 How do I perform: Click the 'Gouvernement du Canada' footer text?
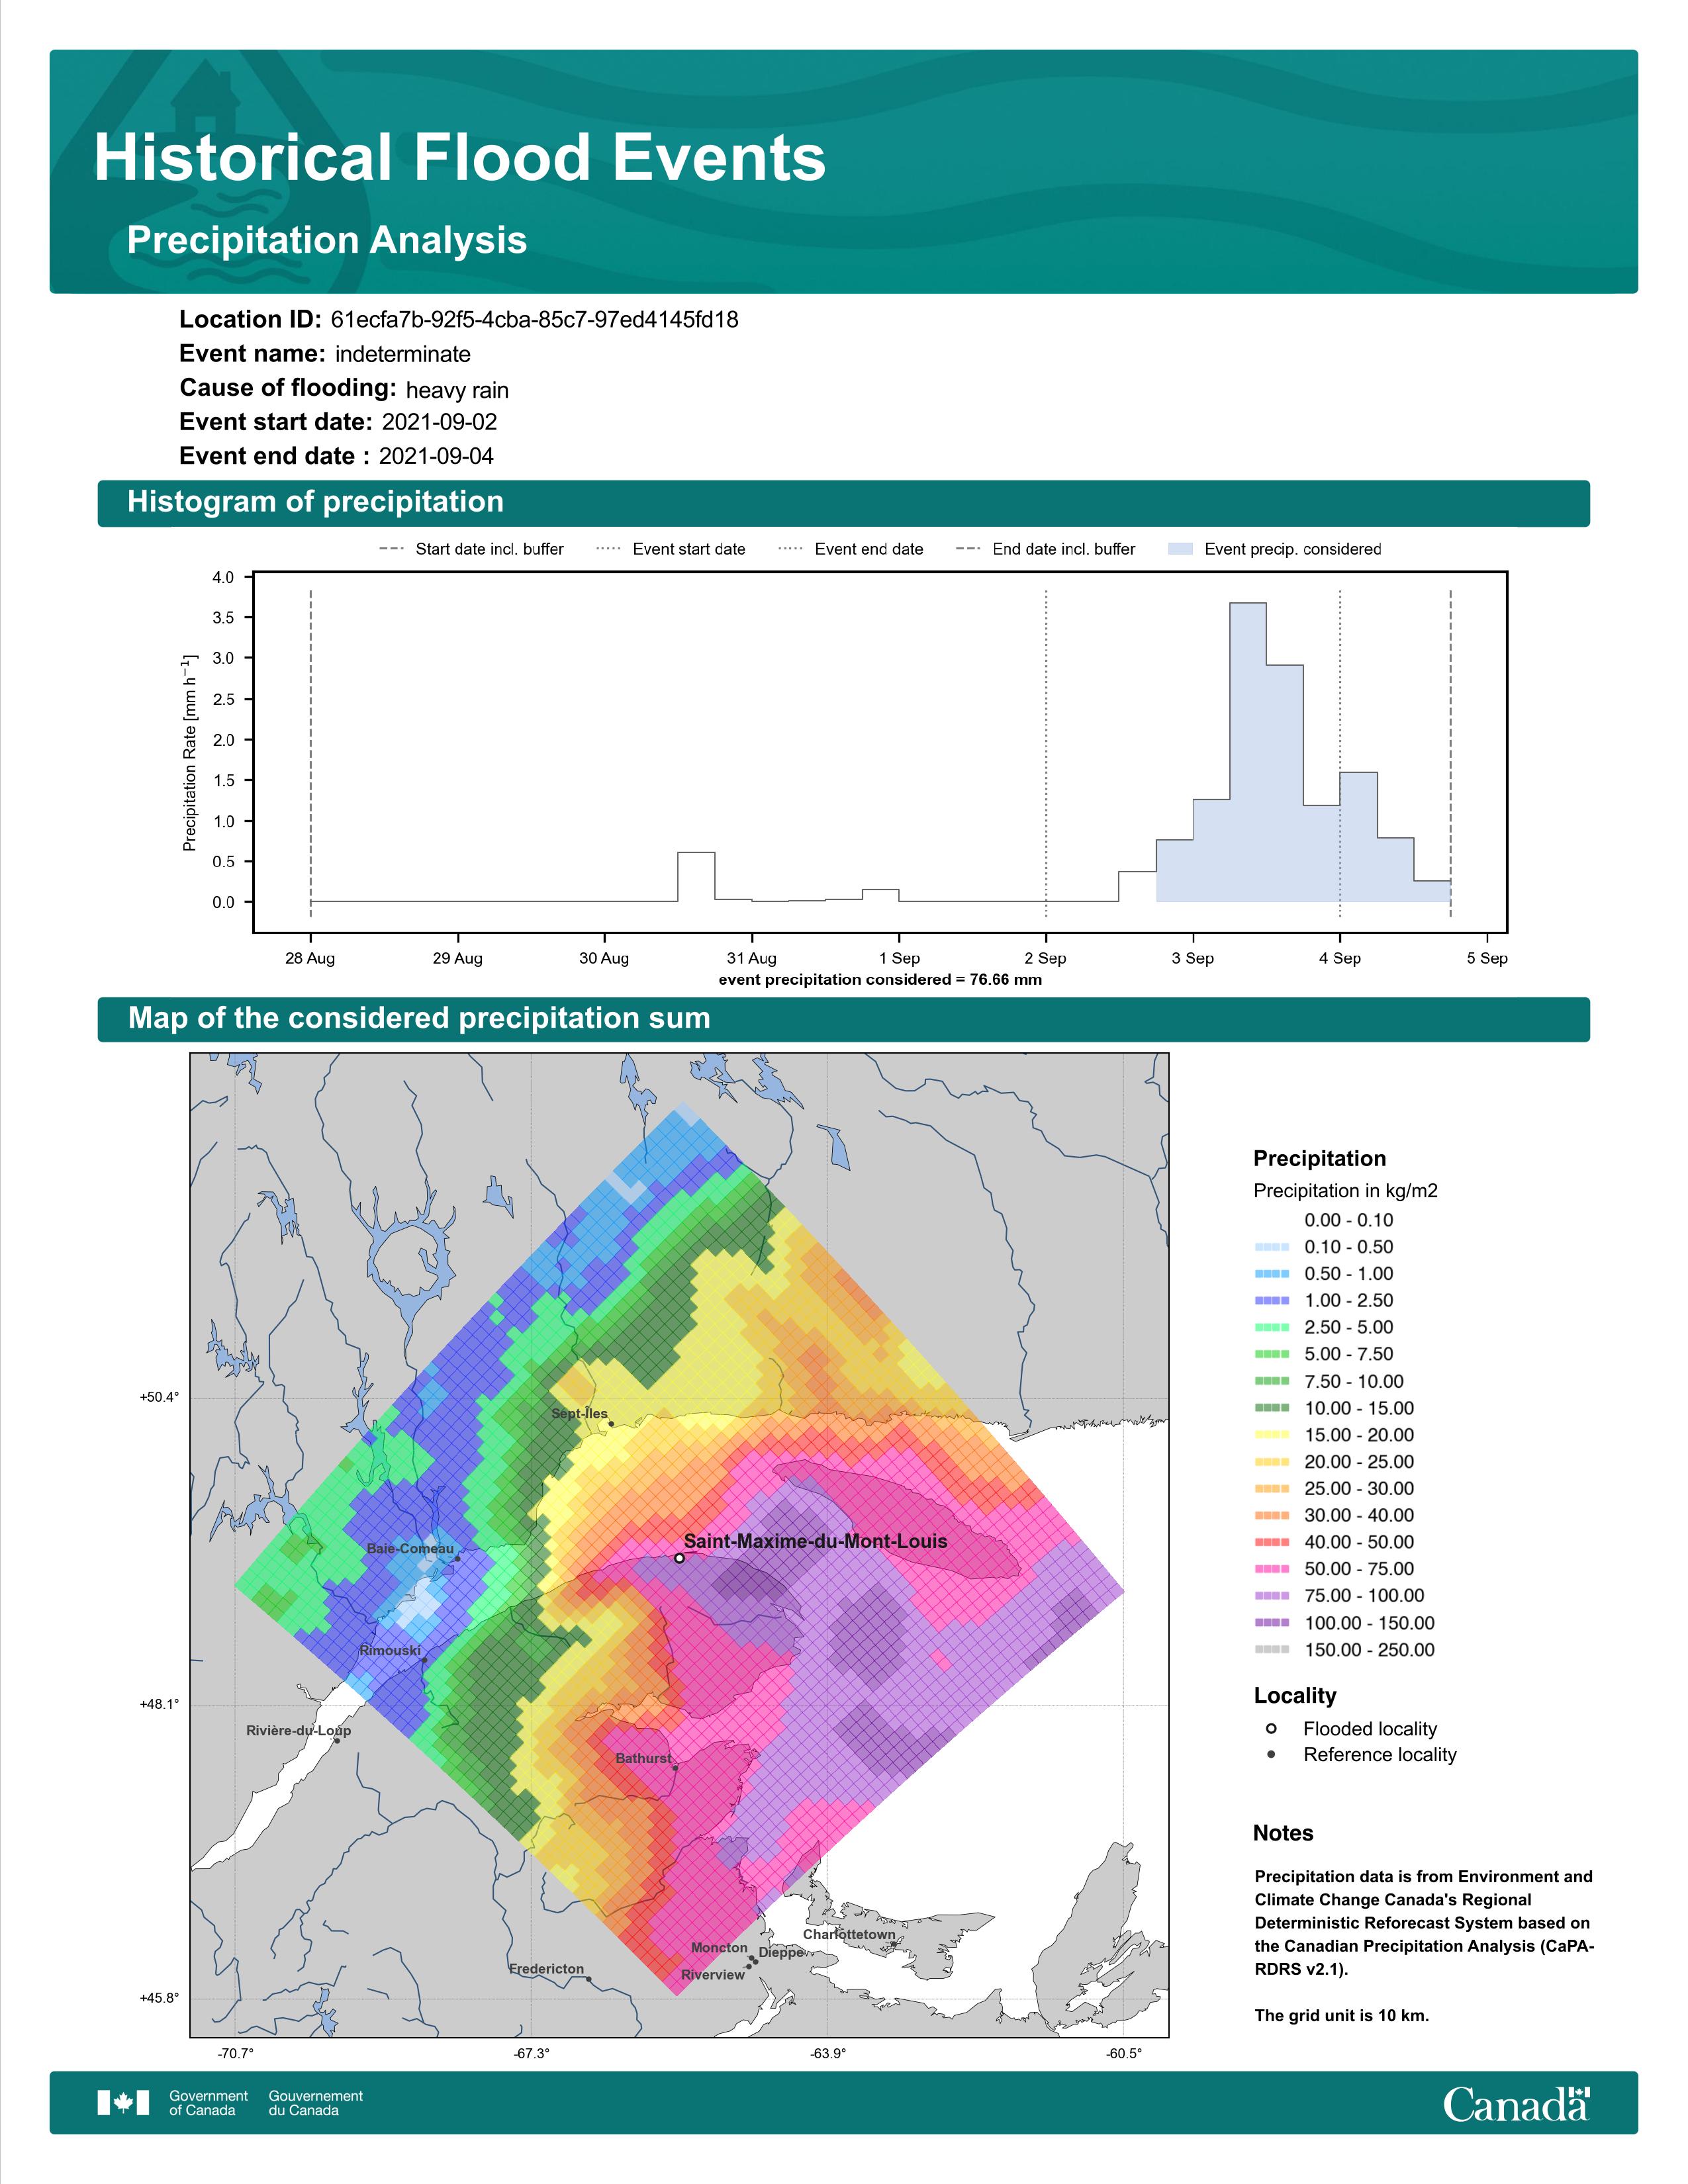(x=316, y=2103)
